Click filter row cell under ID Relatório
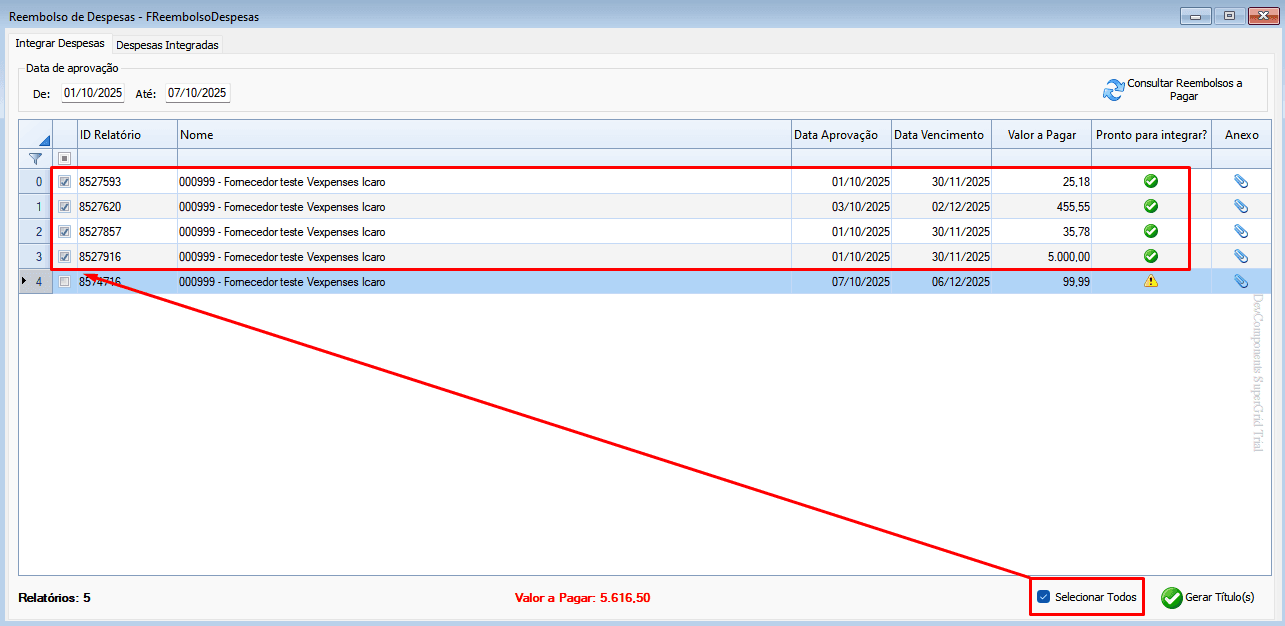Image resolution: width=1285 pixels, height=626 pixels. [x=127, y=158]
